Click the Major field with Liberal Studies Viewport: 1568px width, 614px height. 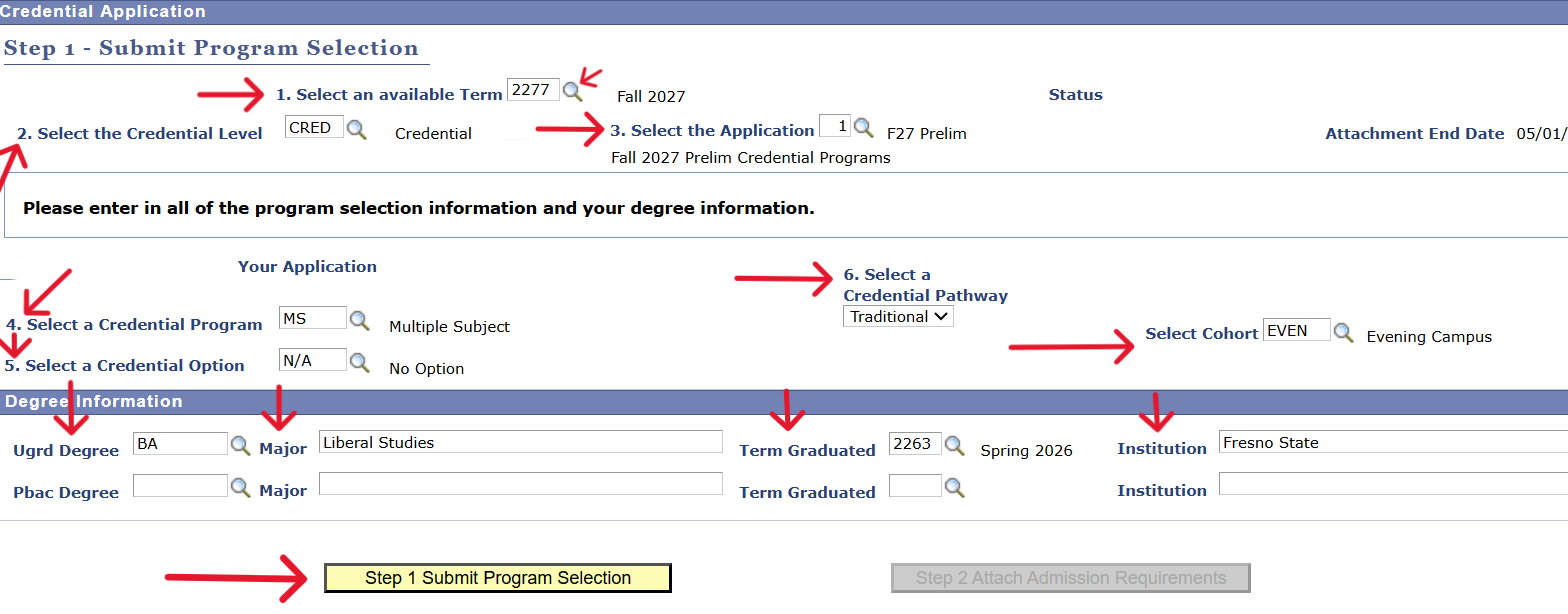click(520, 442)
